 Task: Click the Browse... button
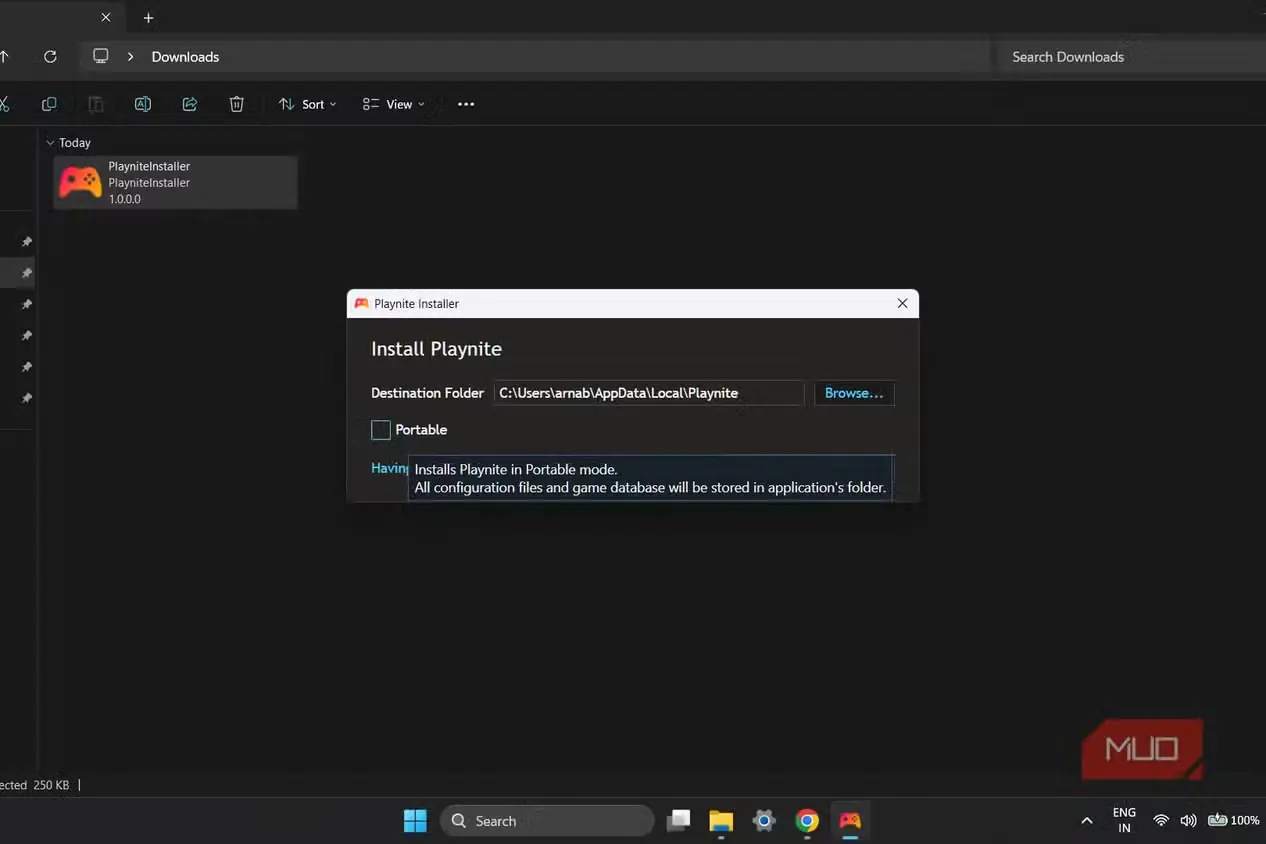[x=854, y=393]
